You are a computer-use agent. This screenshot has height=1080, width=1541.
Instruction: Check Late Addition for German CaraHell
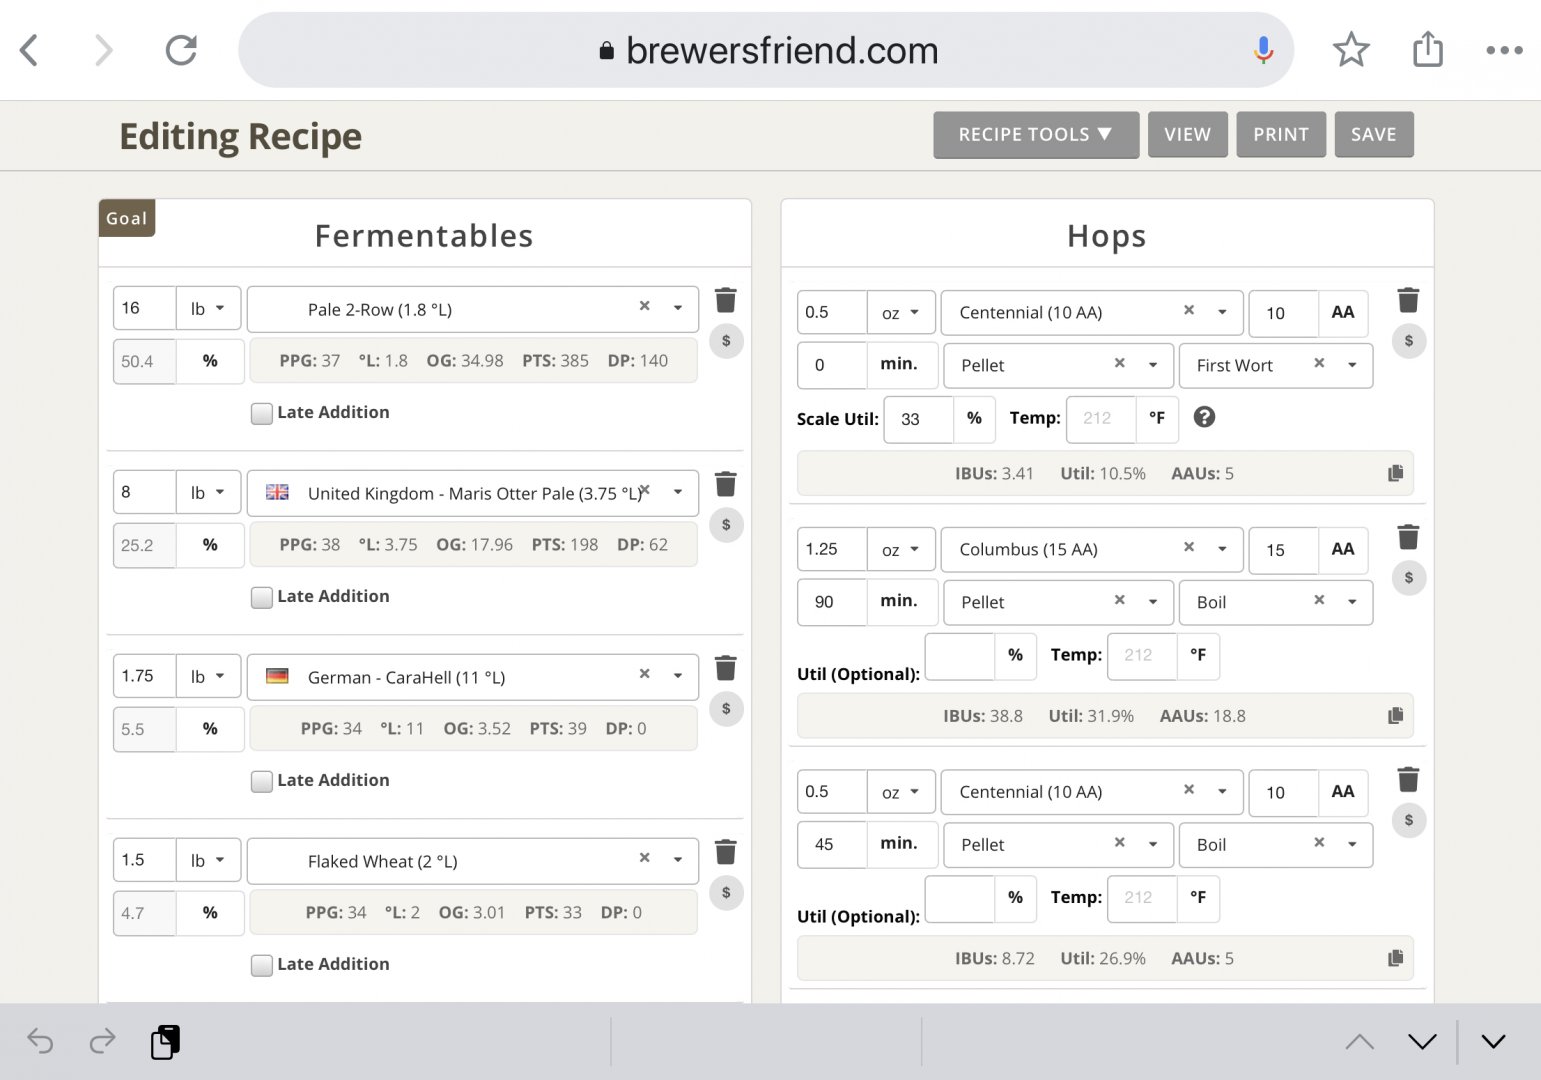(x=262, y=781)
